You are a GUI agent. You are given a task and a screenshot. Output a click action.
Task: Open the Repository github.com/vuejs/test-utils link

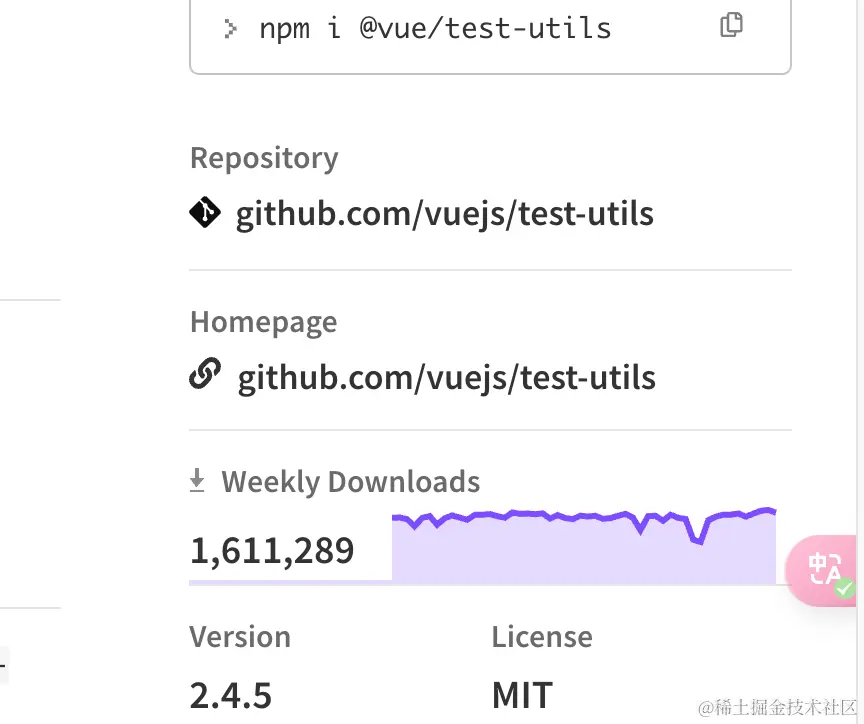point(444,214)
